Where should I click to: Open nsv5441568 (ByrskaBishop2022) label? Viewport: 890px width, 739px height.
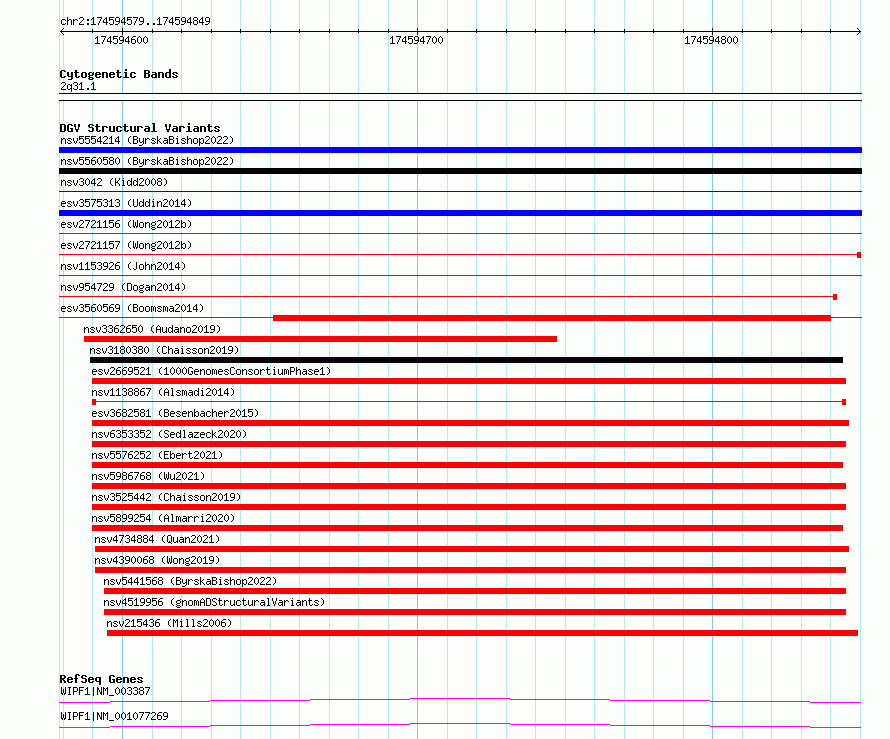[190, 581]
